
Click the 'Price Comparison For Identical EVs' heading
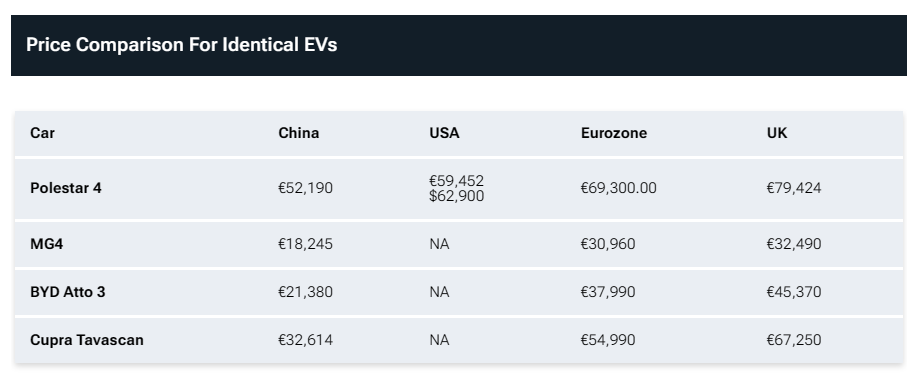point(182,45)
